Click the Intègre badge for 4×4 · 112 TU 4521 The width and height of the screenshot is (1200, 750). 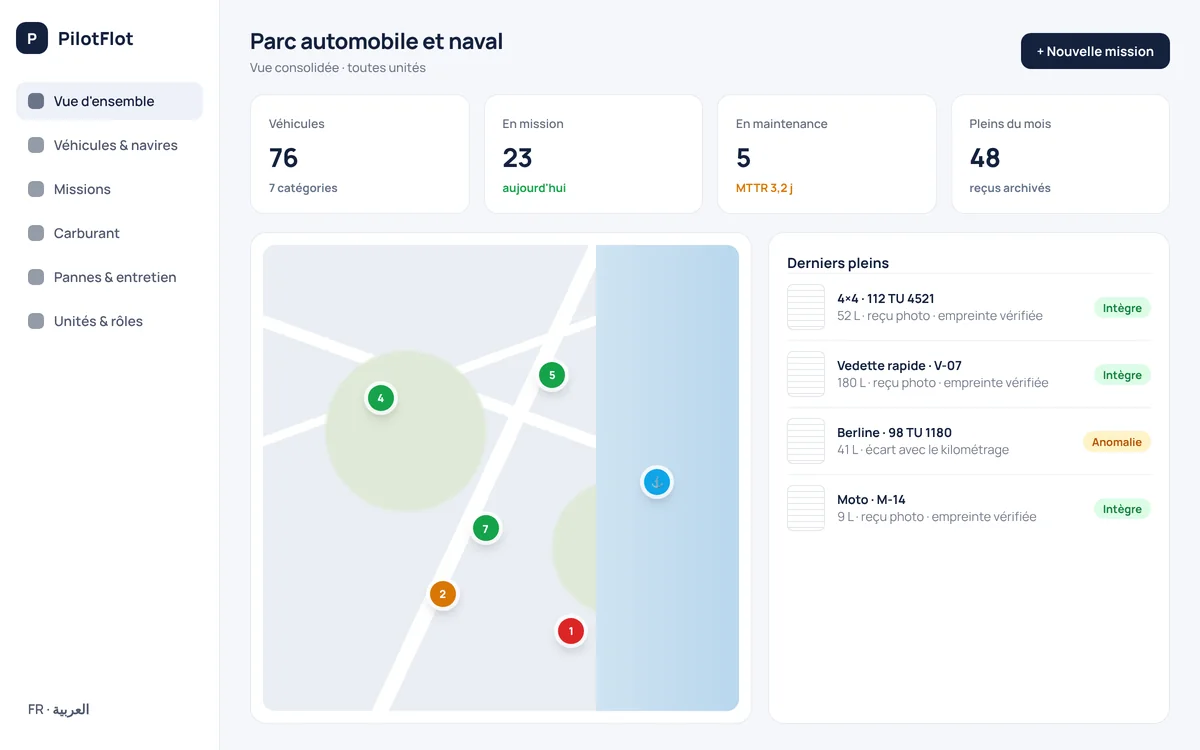coord(1122,308)
